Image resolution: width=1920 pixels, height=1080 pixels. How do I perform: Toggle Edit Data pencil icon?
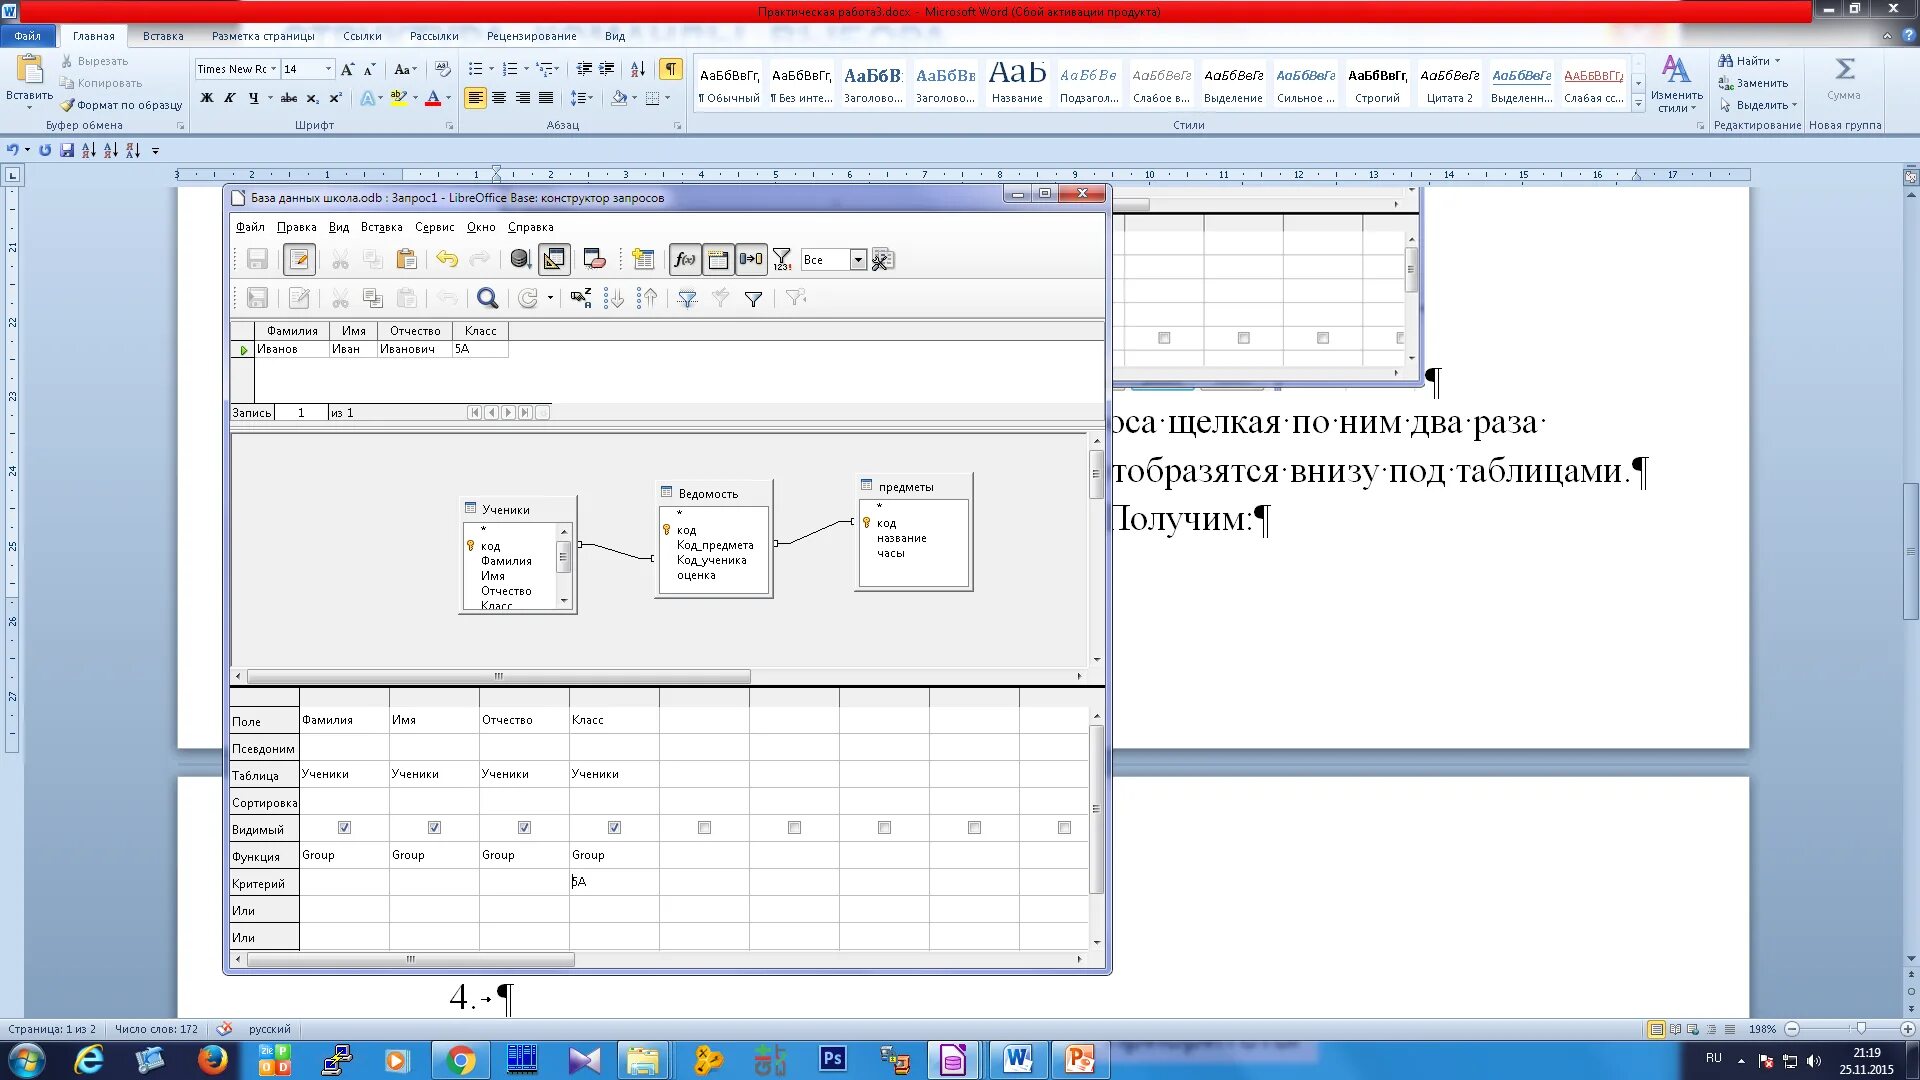[x=299, y=260]
